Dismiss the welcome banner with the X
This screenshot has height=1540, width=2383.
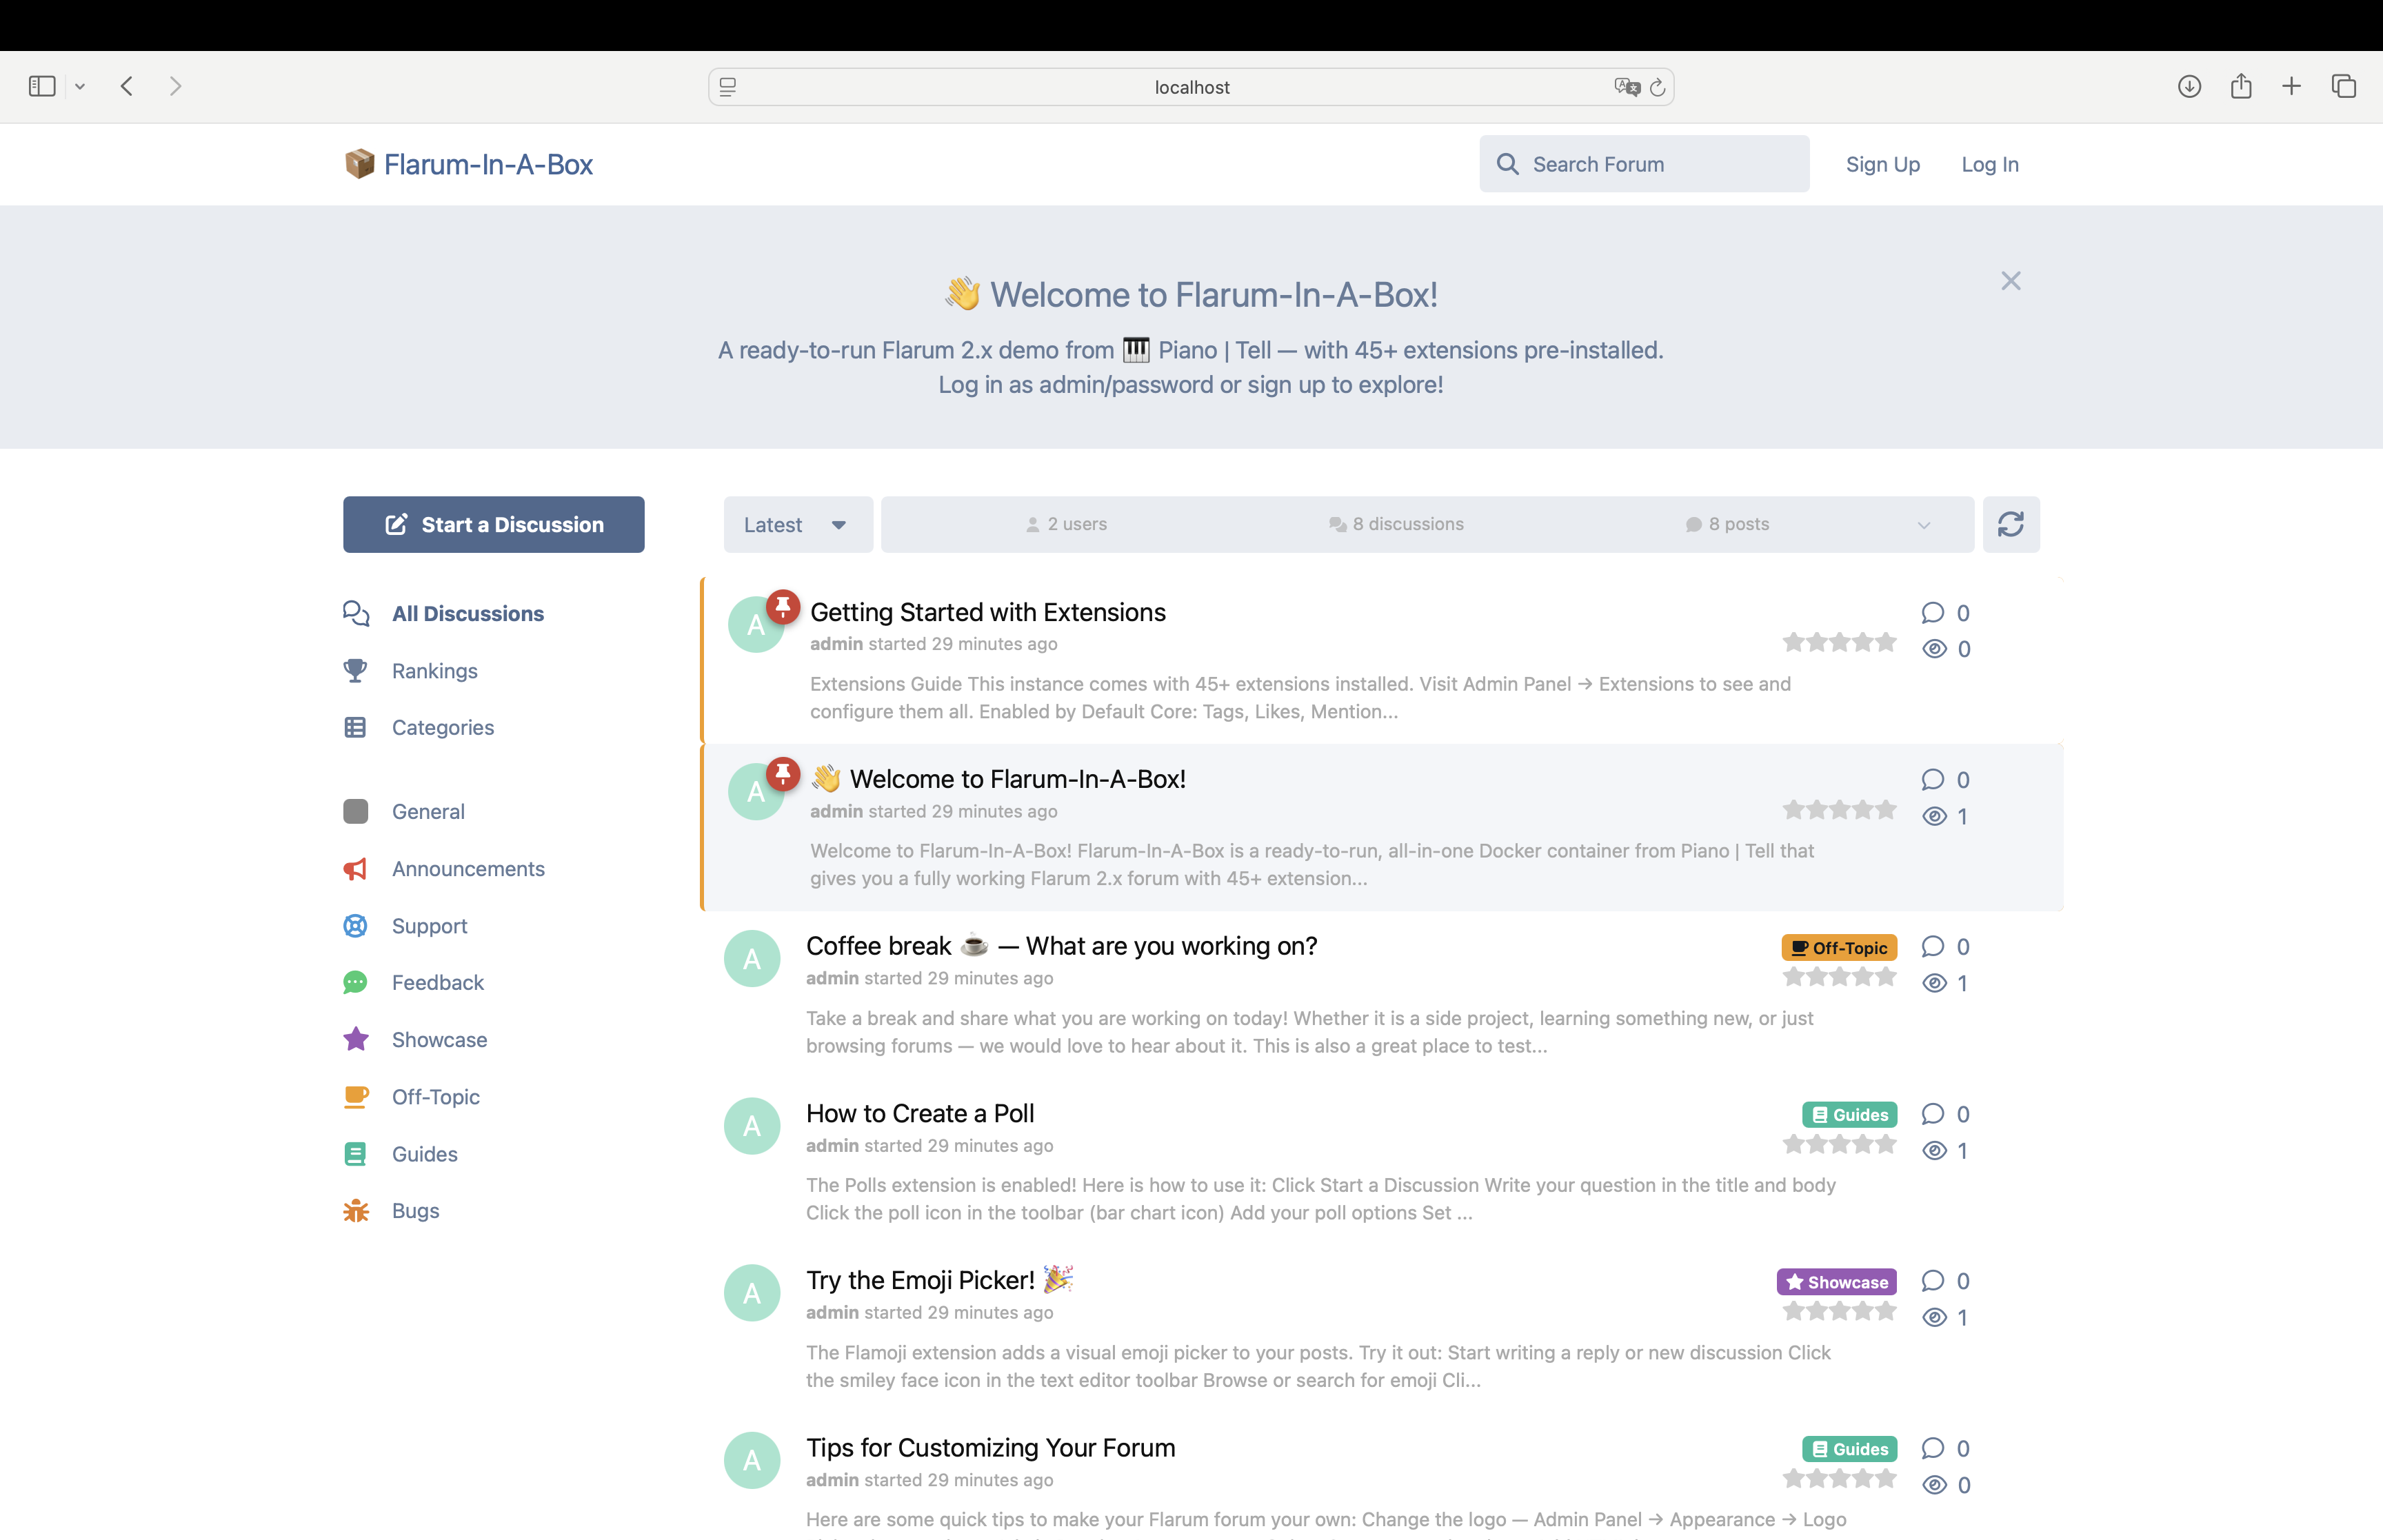(2010, 281)
